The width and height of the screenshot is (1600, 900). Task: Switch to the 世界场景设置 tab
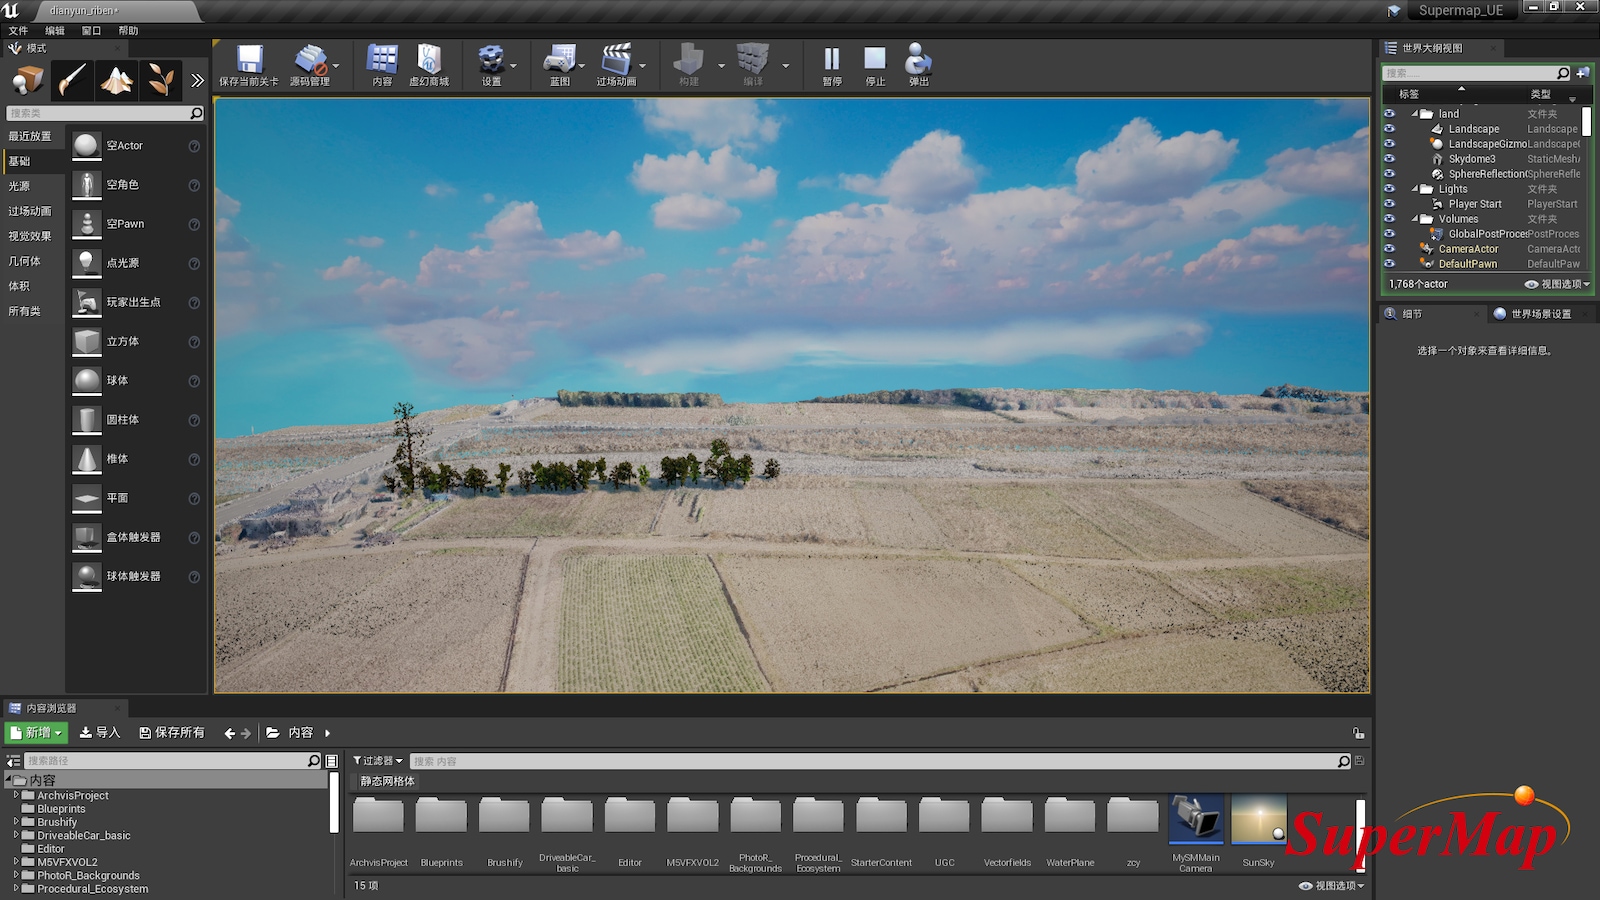1540,314
